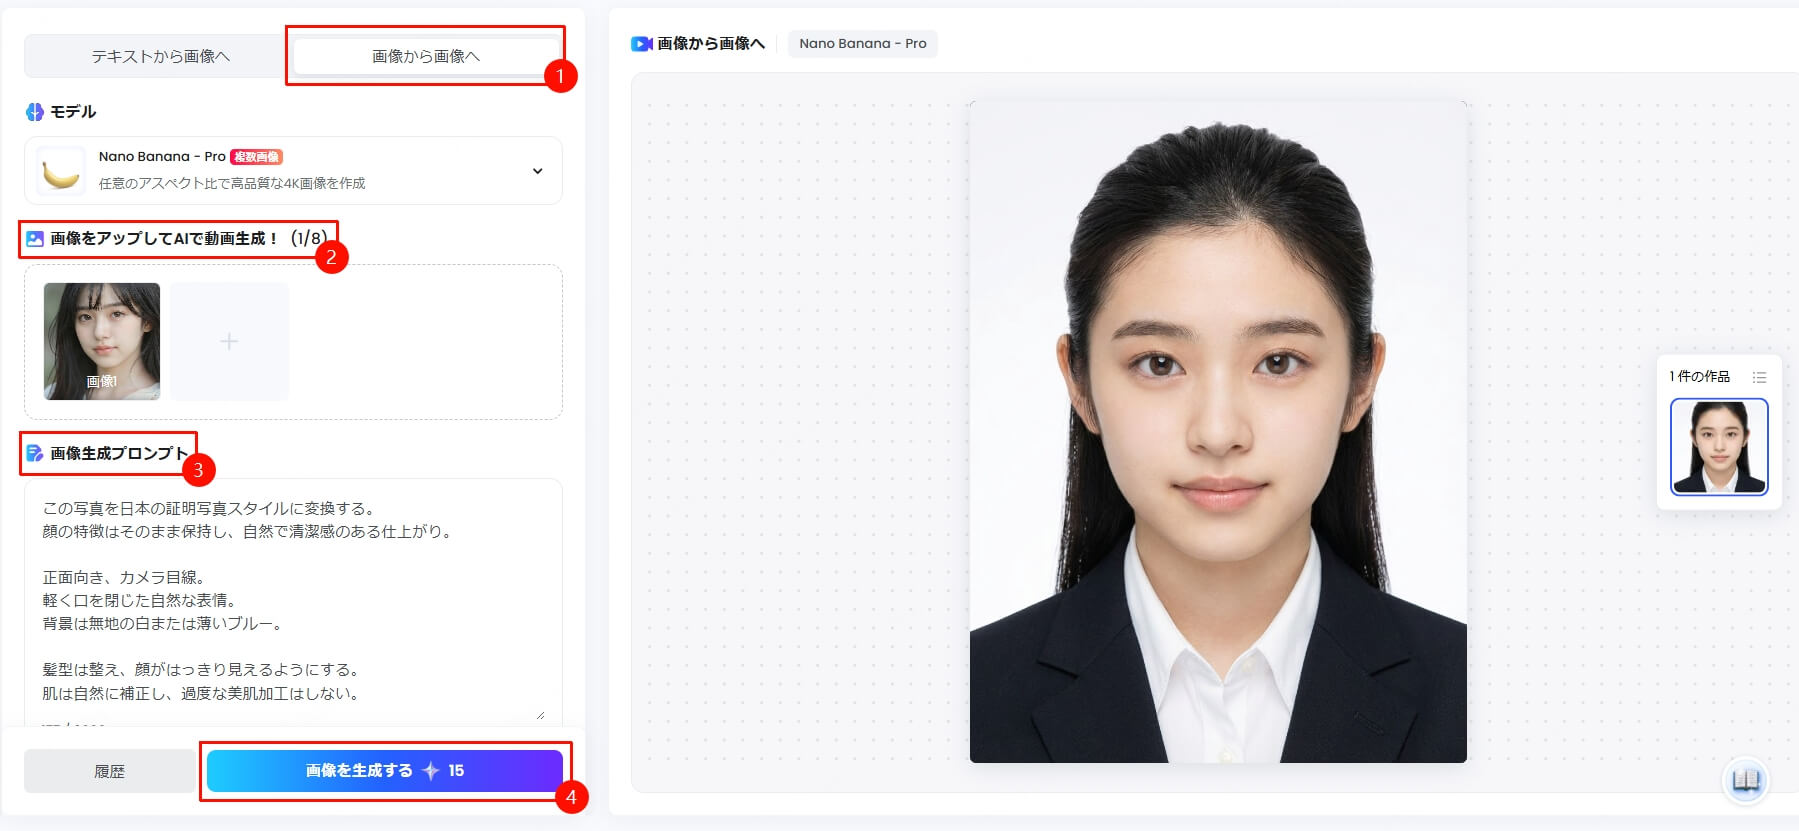Switch to the テキストから画像へ tab
1799x831 pixels.
pos(160,57)
